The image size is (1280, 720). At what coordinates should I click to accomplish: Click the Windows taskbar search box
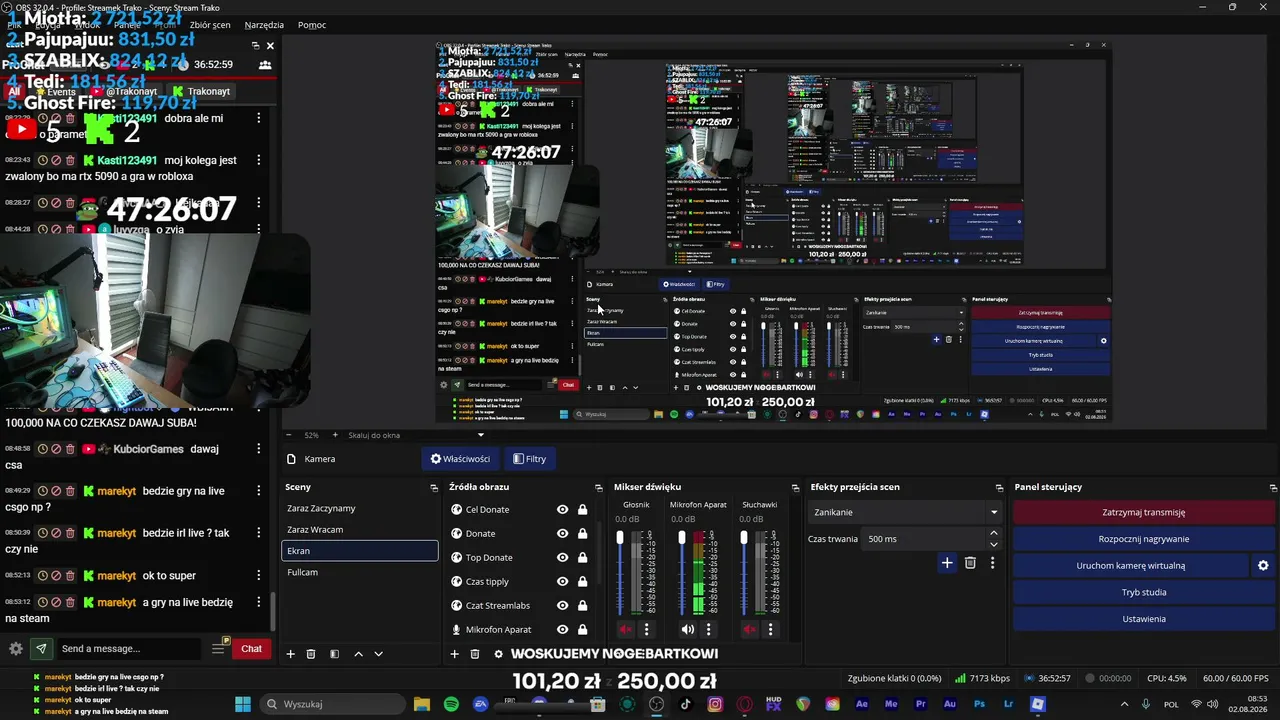pos(332,704)
